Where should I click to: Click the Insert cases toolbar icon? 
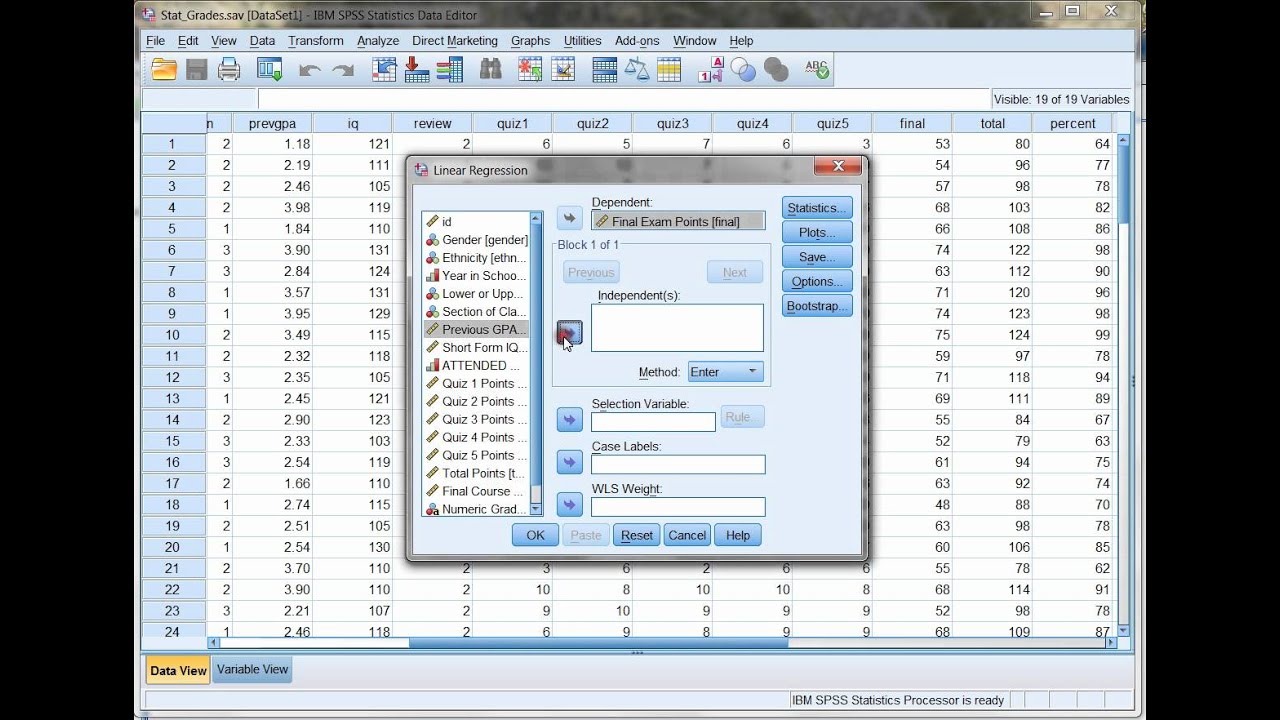click(x=530, y=69)
